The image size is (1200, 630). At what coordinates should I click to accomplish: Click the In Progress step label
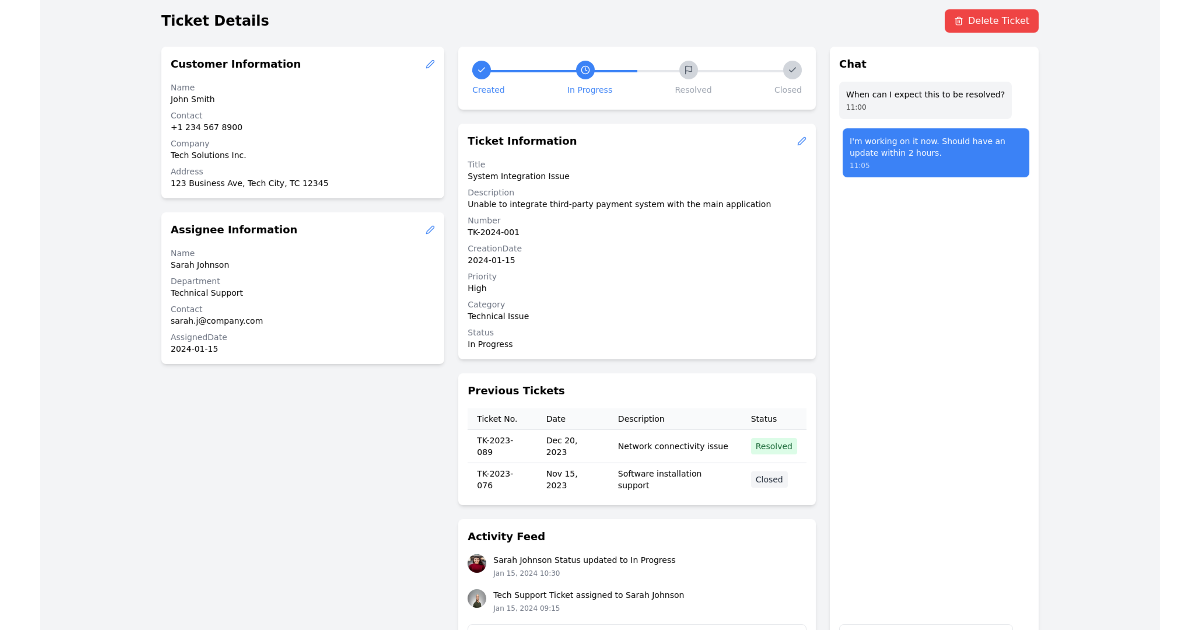coord(589,89)
